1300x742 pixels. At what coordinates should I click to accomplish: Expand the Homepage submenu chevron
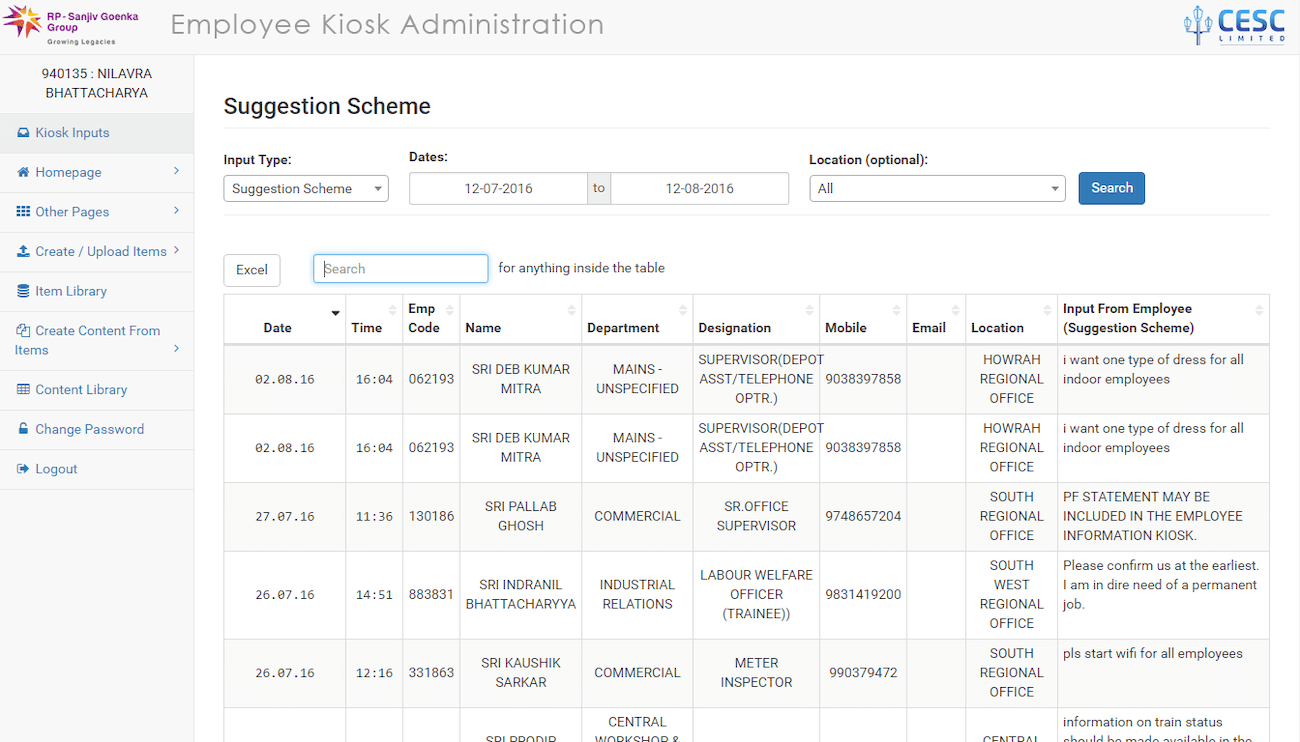click(x=176, y=171)
